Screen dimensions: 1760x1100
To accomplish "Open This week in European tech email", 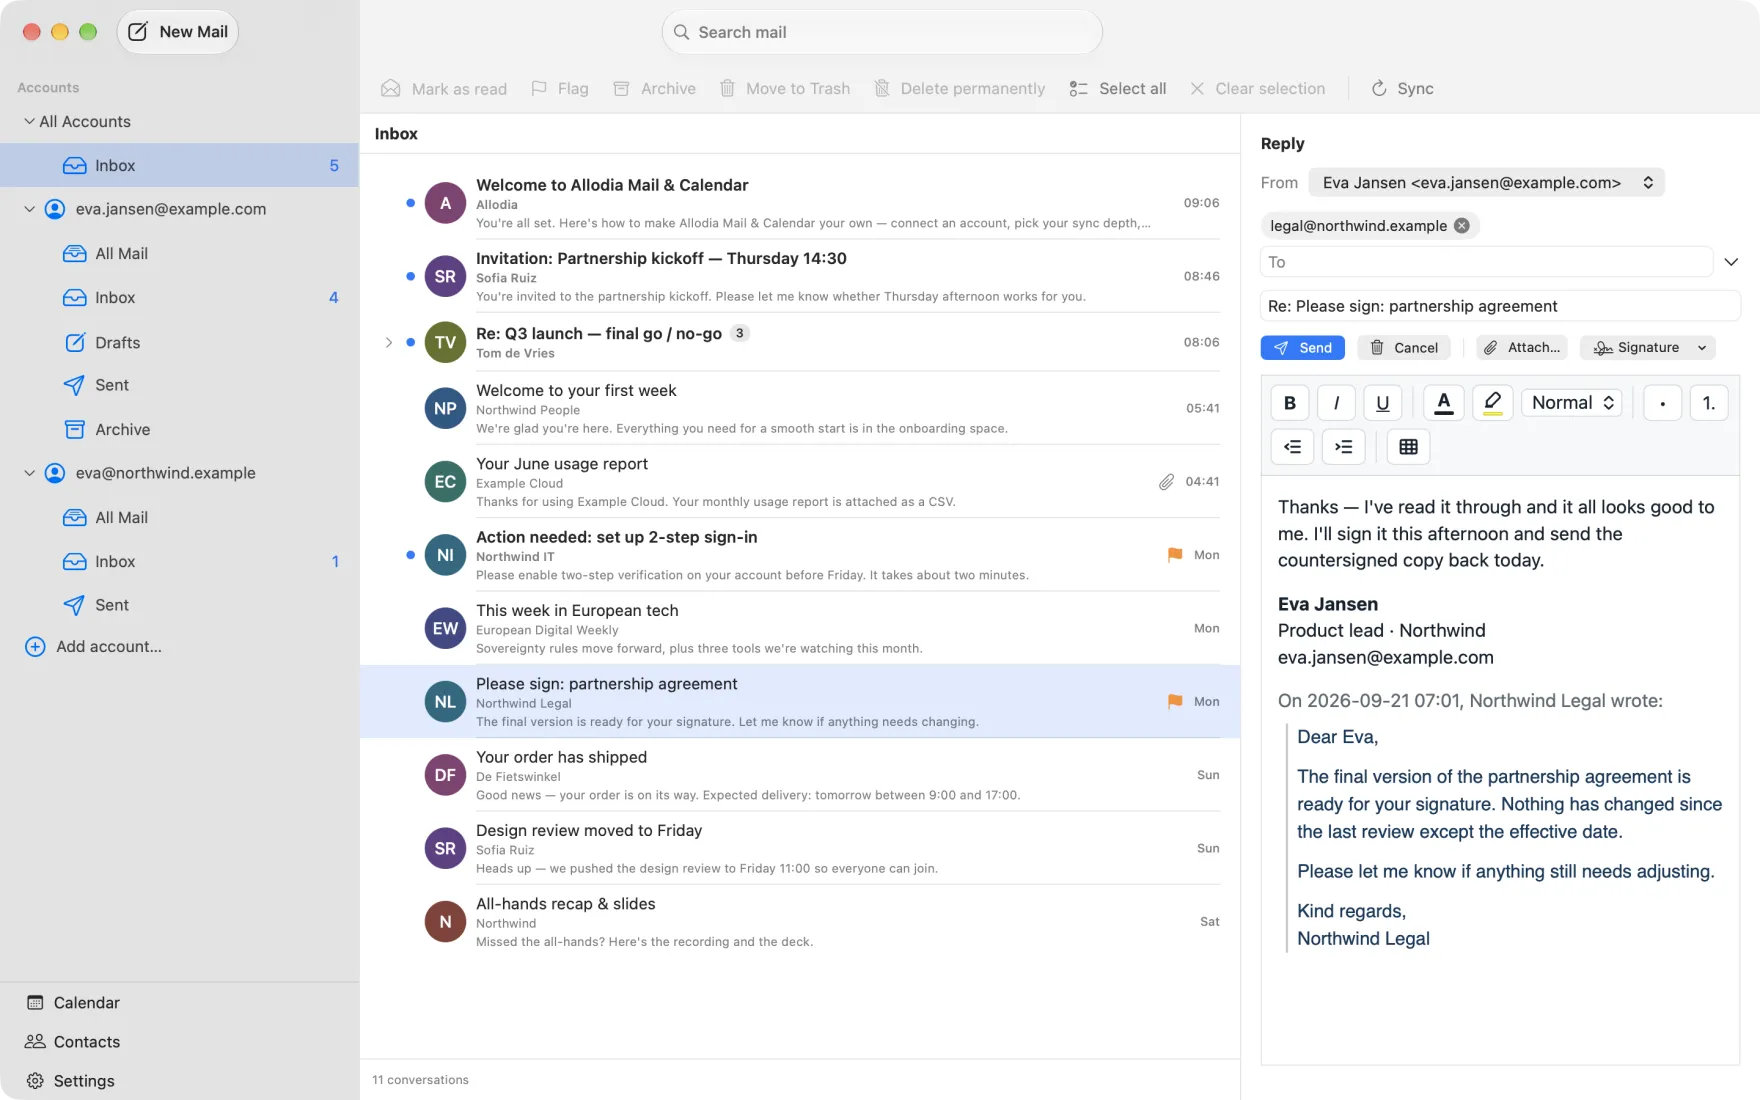I will coord(800,628).
